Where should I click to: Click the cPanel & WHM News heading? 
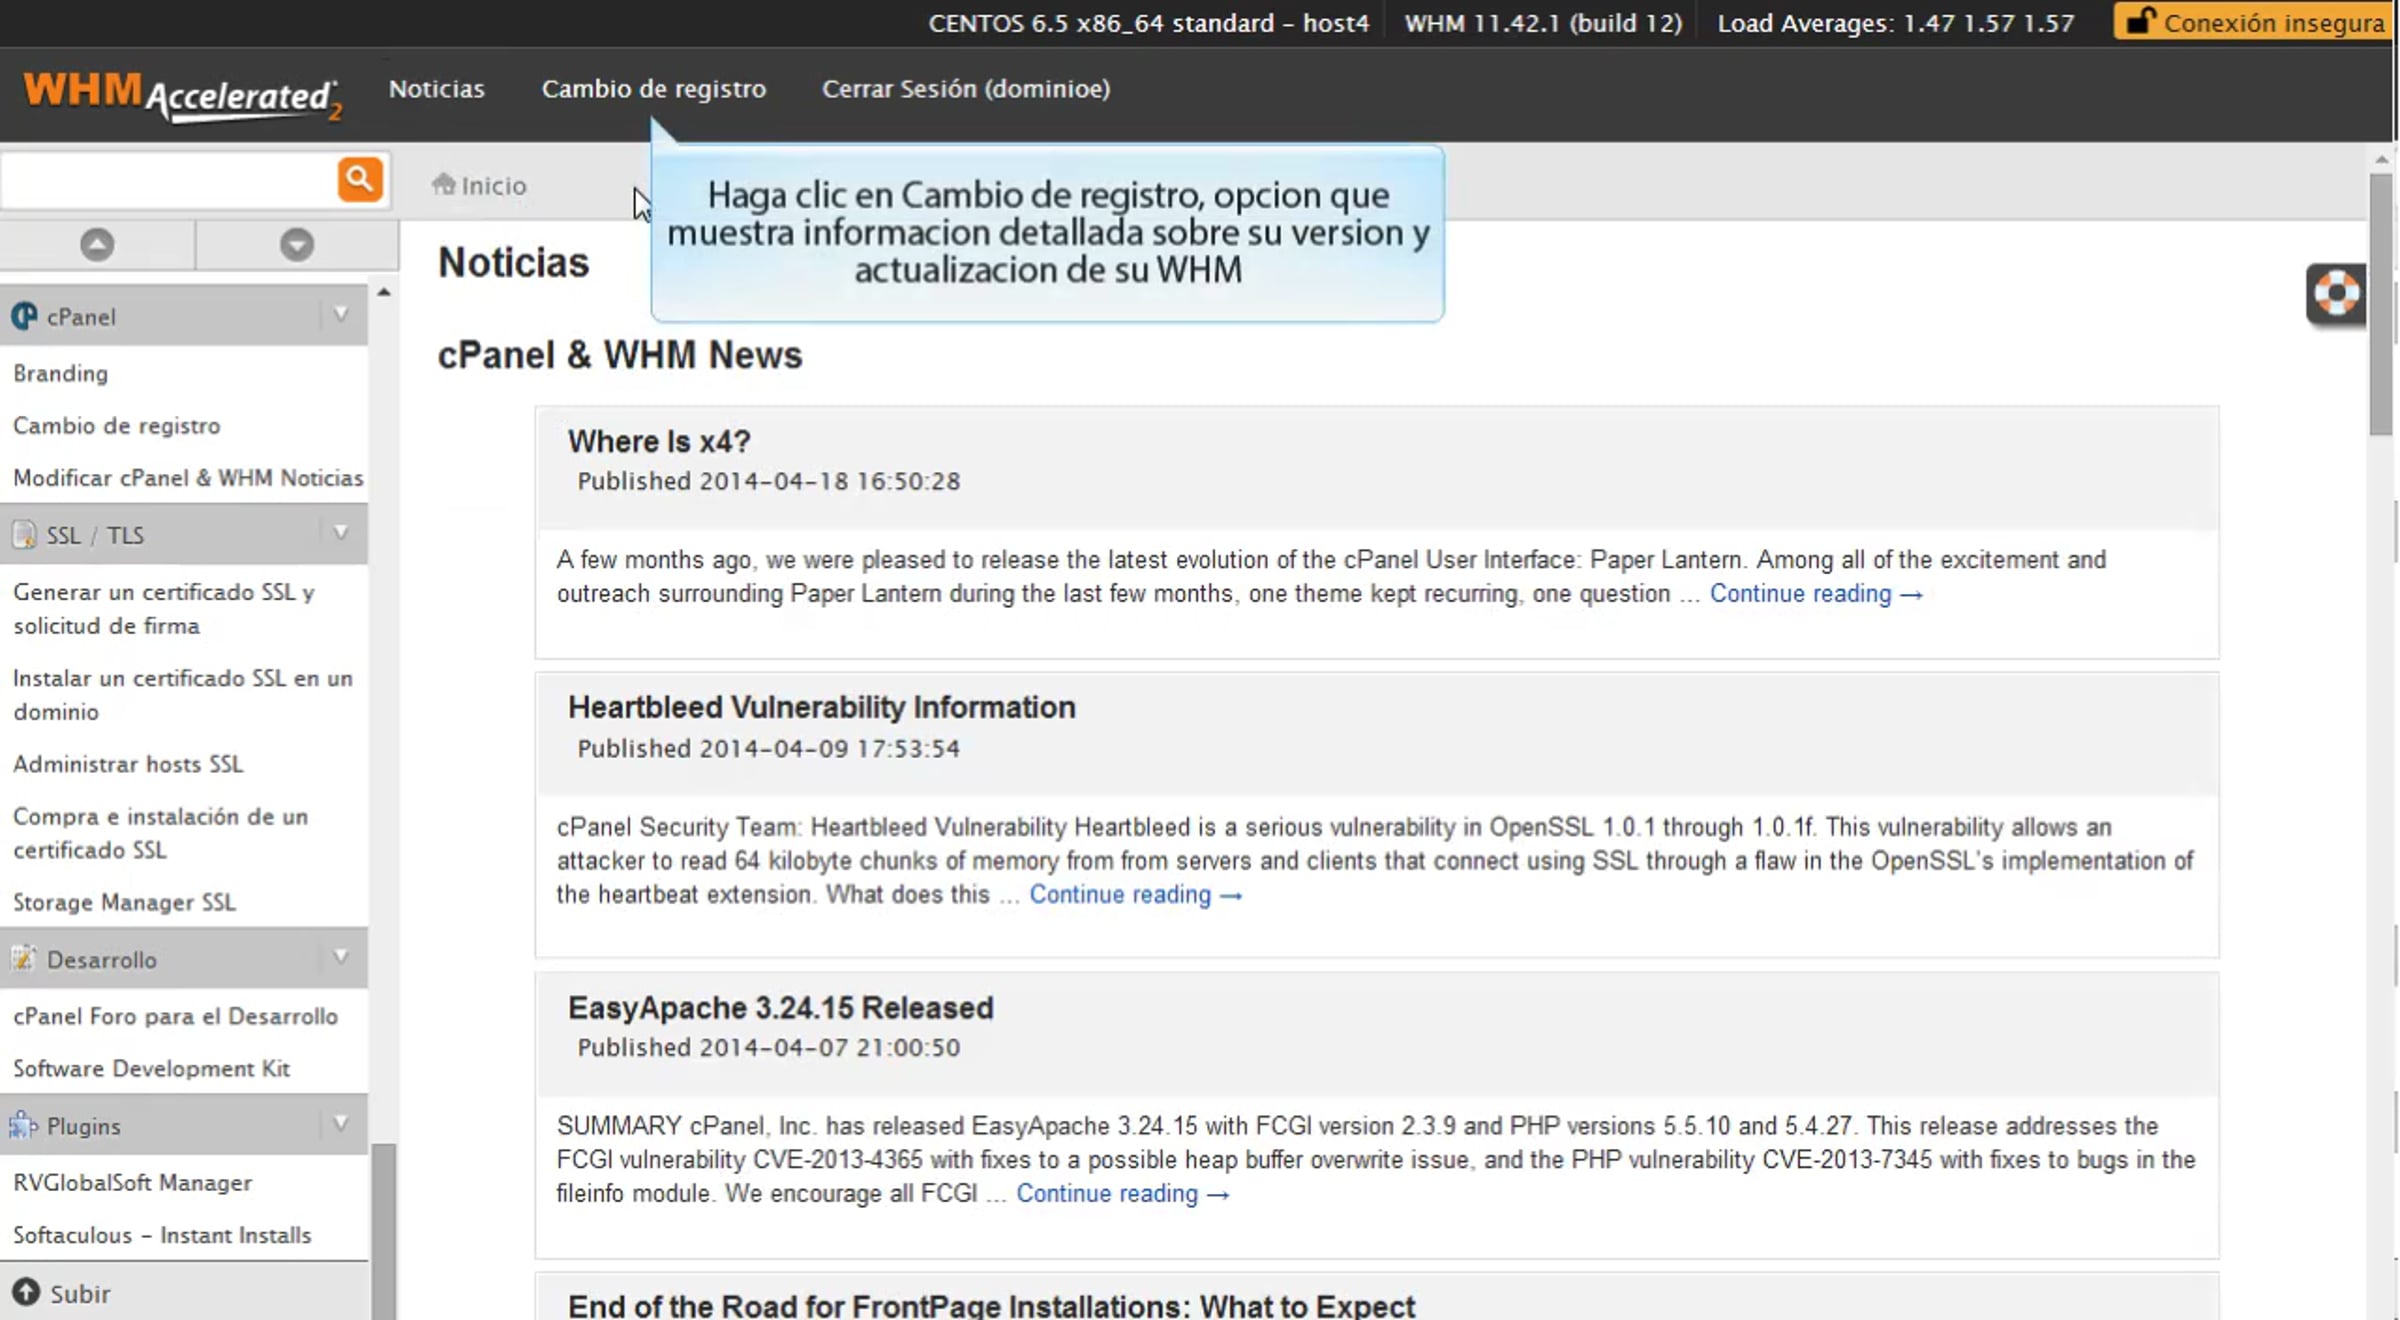coord(620,355)
